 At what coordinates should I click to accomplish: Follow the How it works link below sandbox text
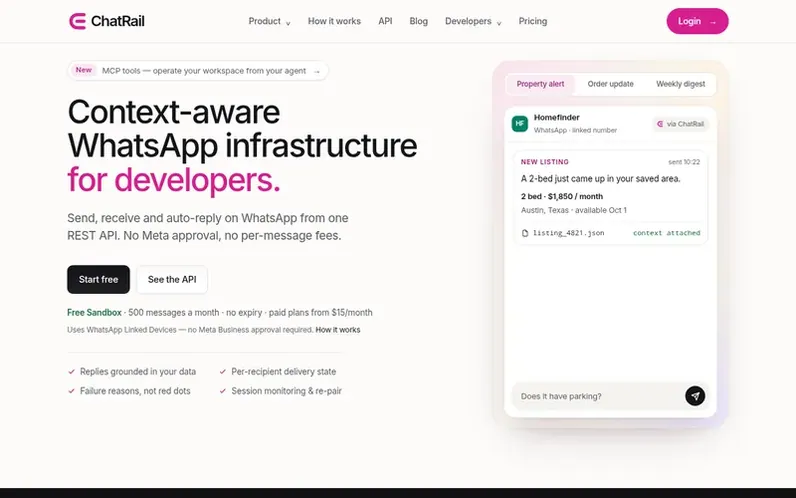click(338, 330)
